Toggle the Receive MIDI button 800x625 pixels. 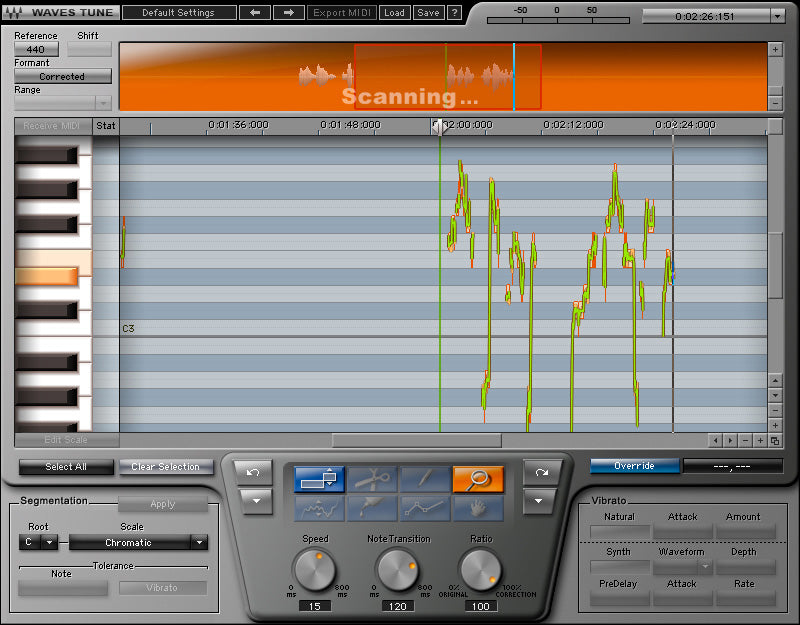coord(51,125)
